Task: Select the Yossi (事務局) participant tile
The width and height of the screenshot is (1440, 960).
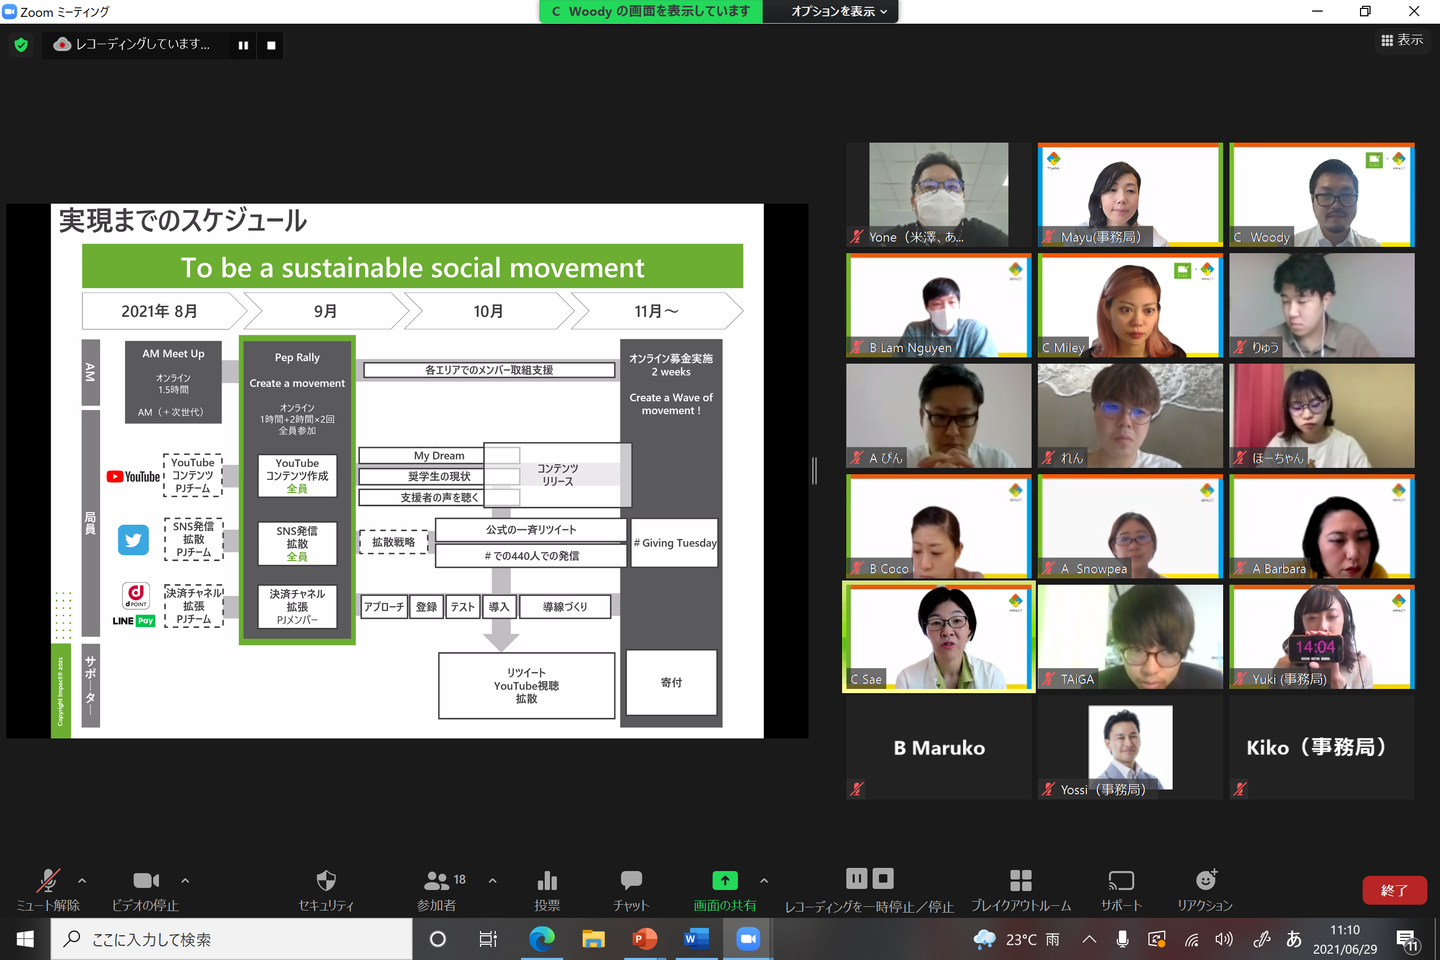Action: point(1130,747)
